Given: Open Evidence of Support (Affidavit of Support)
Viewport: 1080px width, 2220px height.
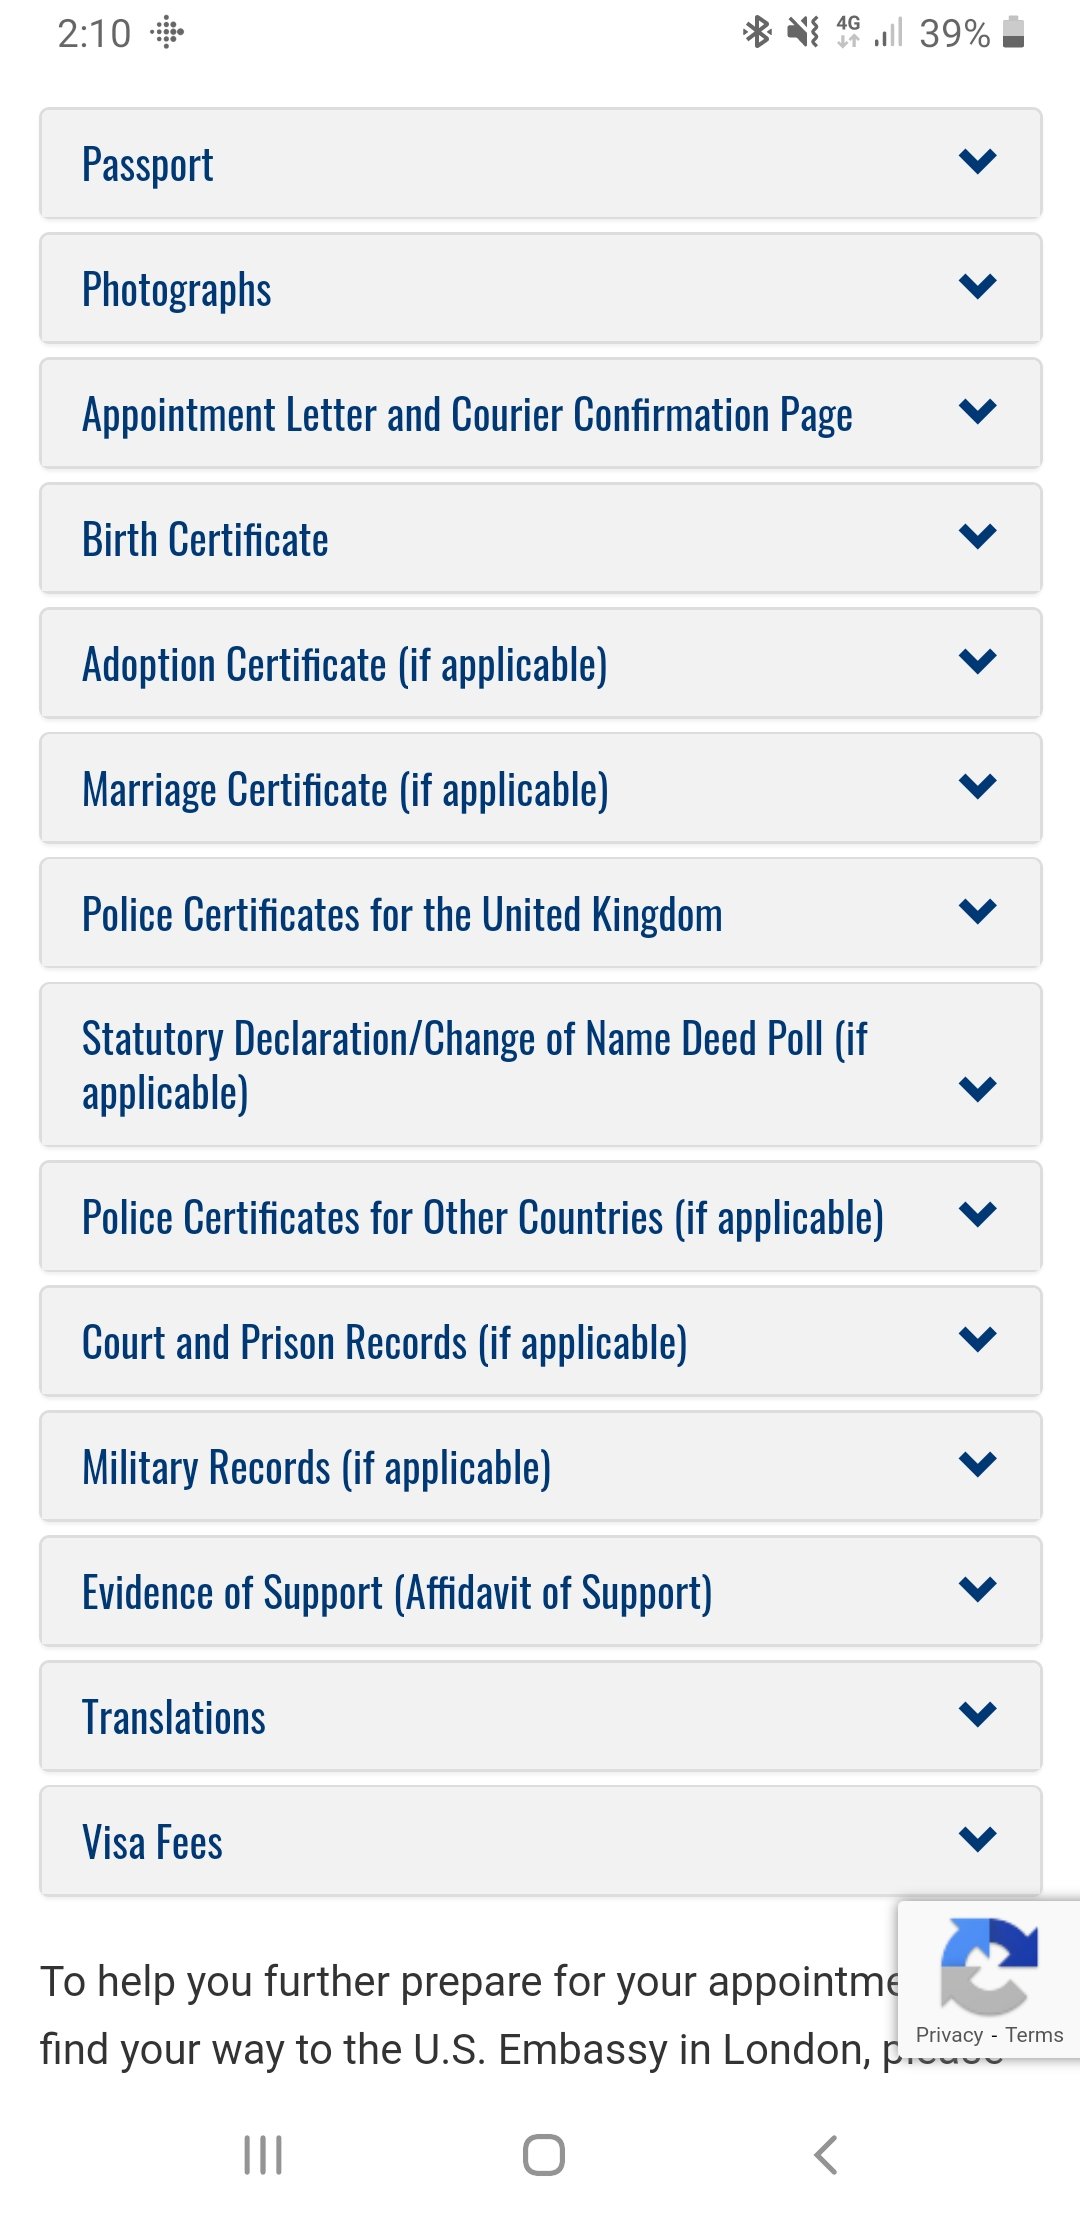Looking at the screenshot, I should 541,1592.
